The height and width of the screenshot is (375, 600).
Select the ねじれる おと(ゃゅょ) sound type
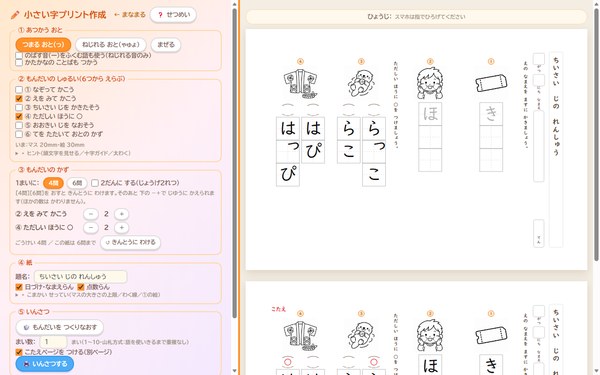[111, 44]
